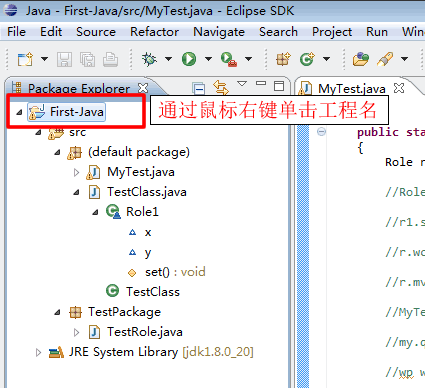The image size is (425, 388).
Task: Collapse the First-Java project node
Action: tap(20, 112)
